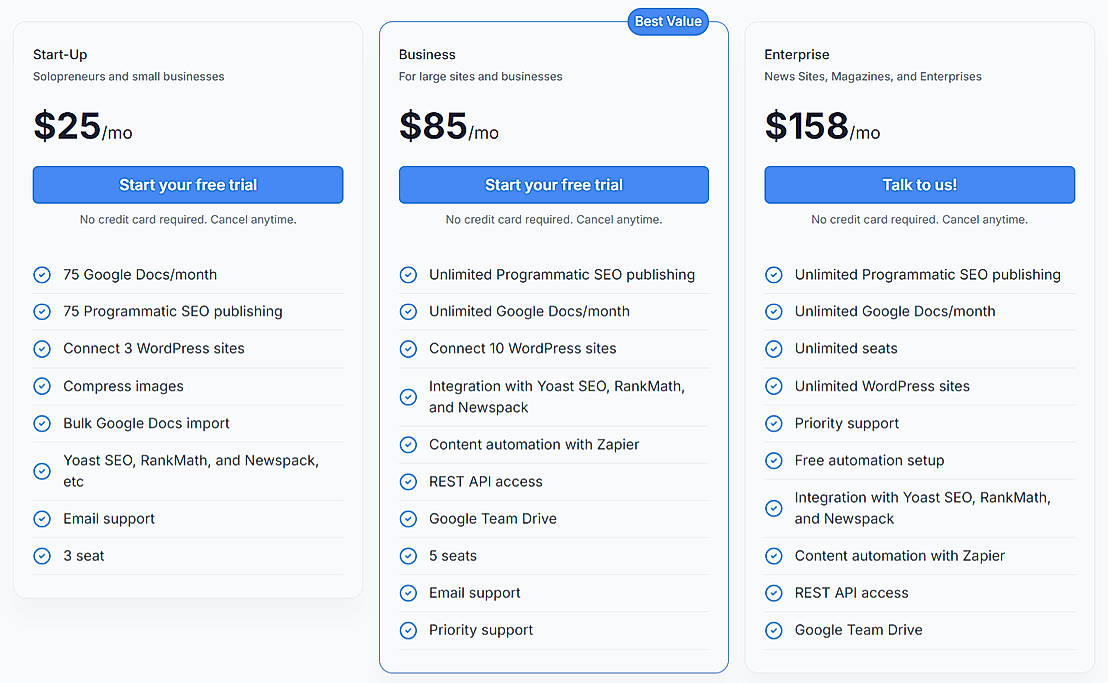
Task: Click 'News Sites, Magazines, and Enterprises' subtitle
Action: point(873,76)
